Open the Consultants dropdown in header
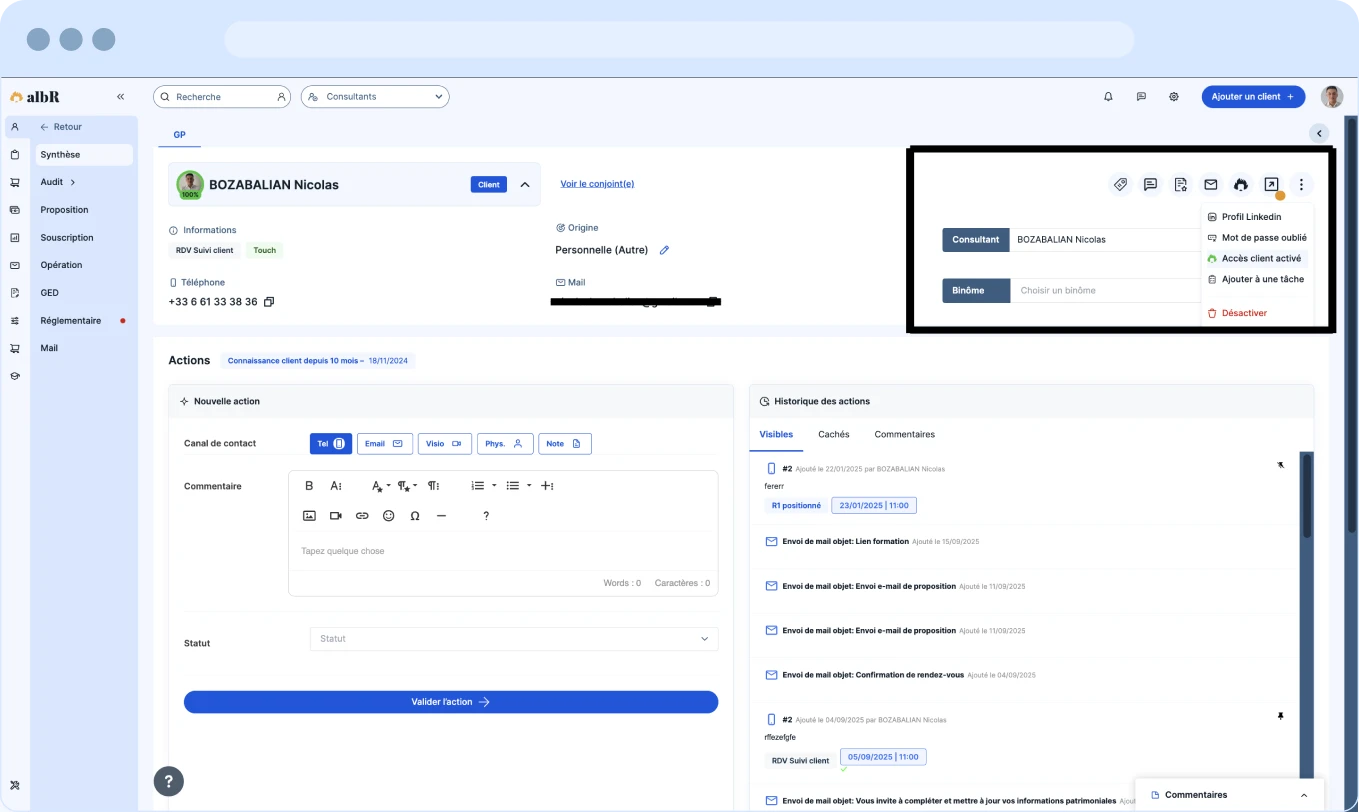 pos(375,97)
